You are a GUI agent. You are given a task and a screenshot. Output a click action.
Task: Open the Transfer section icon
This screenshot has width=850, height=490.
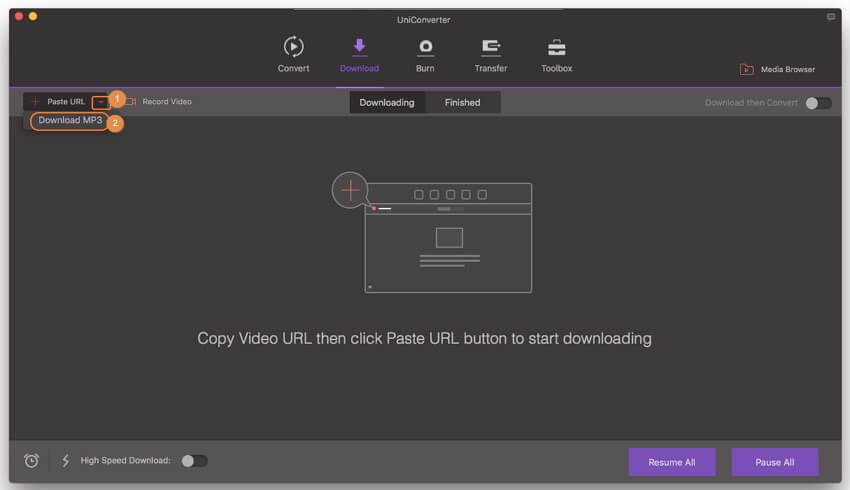click(x=491, y=54)
